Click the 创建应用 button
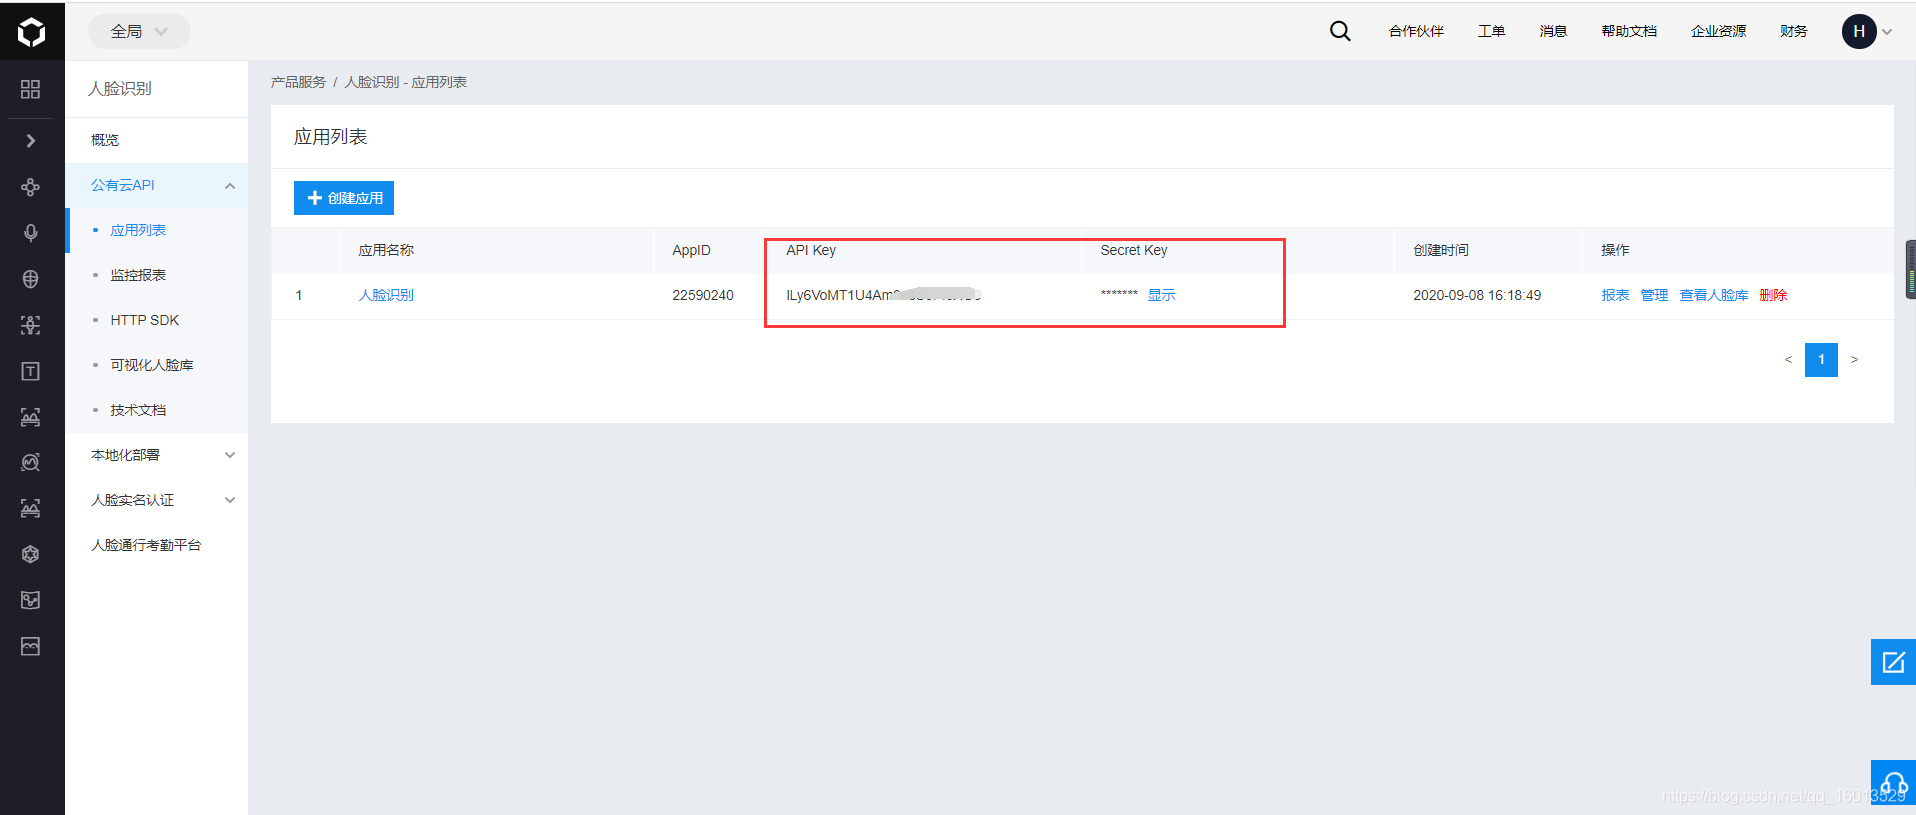This screenshot has width=1916, height=815. (x=344, y=198)
